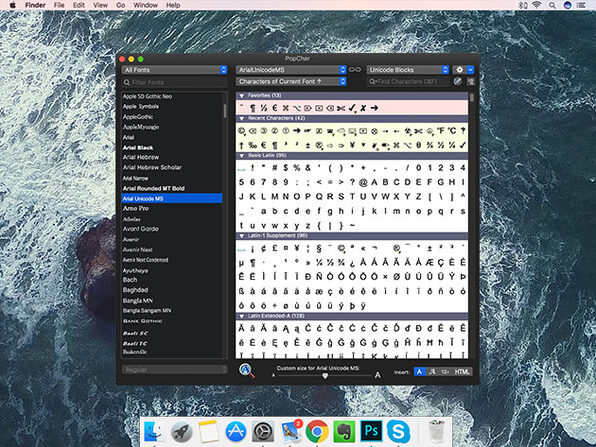Open the ArialUnicodeMS font dropdown
596x447 pixels.
point(291,70)
